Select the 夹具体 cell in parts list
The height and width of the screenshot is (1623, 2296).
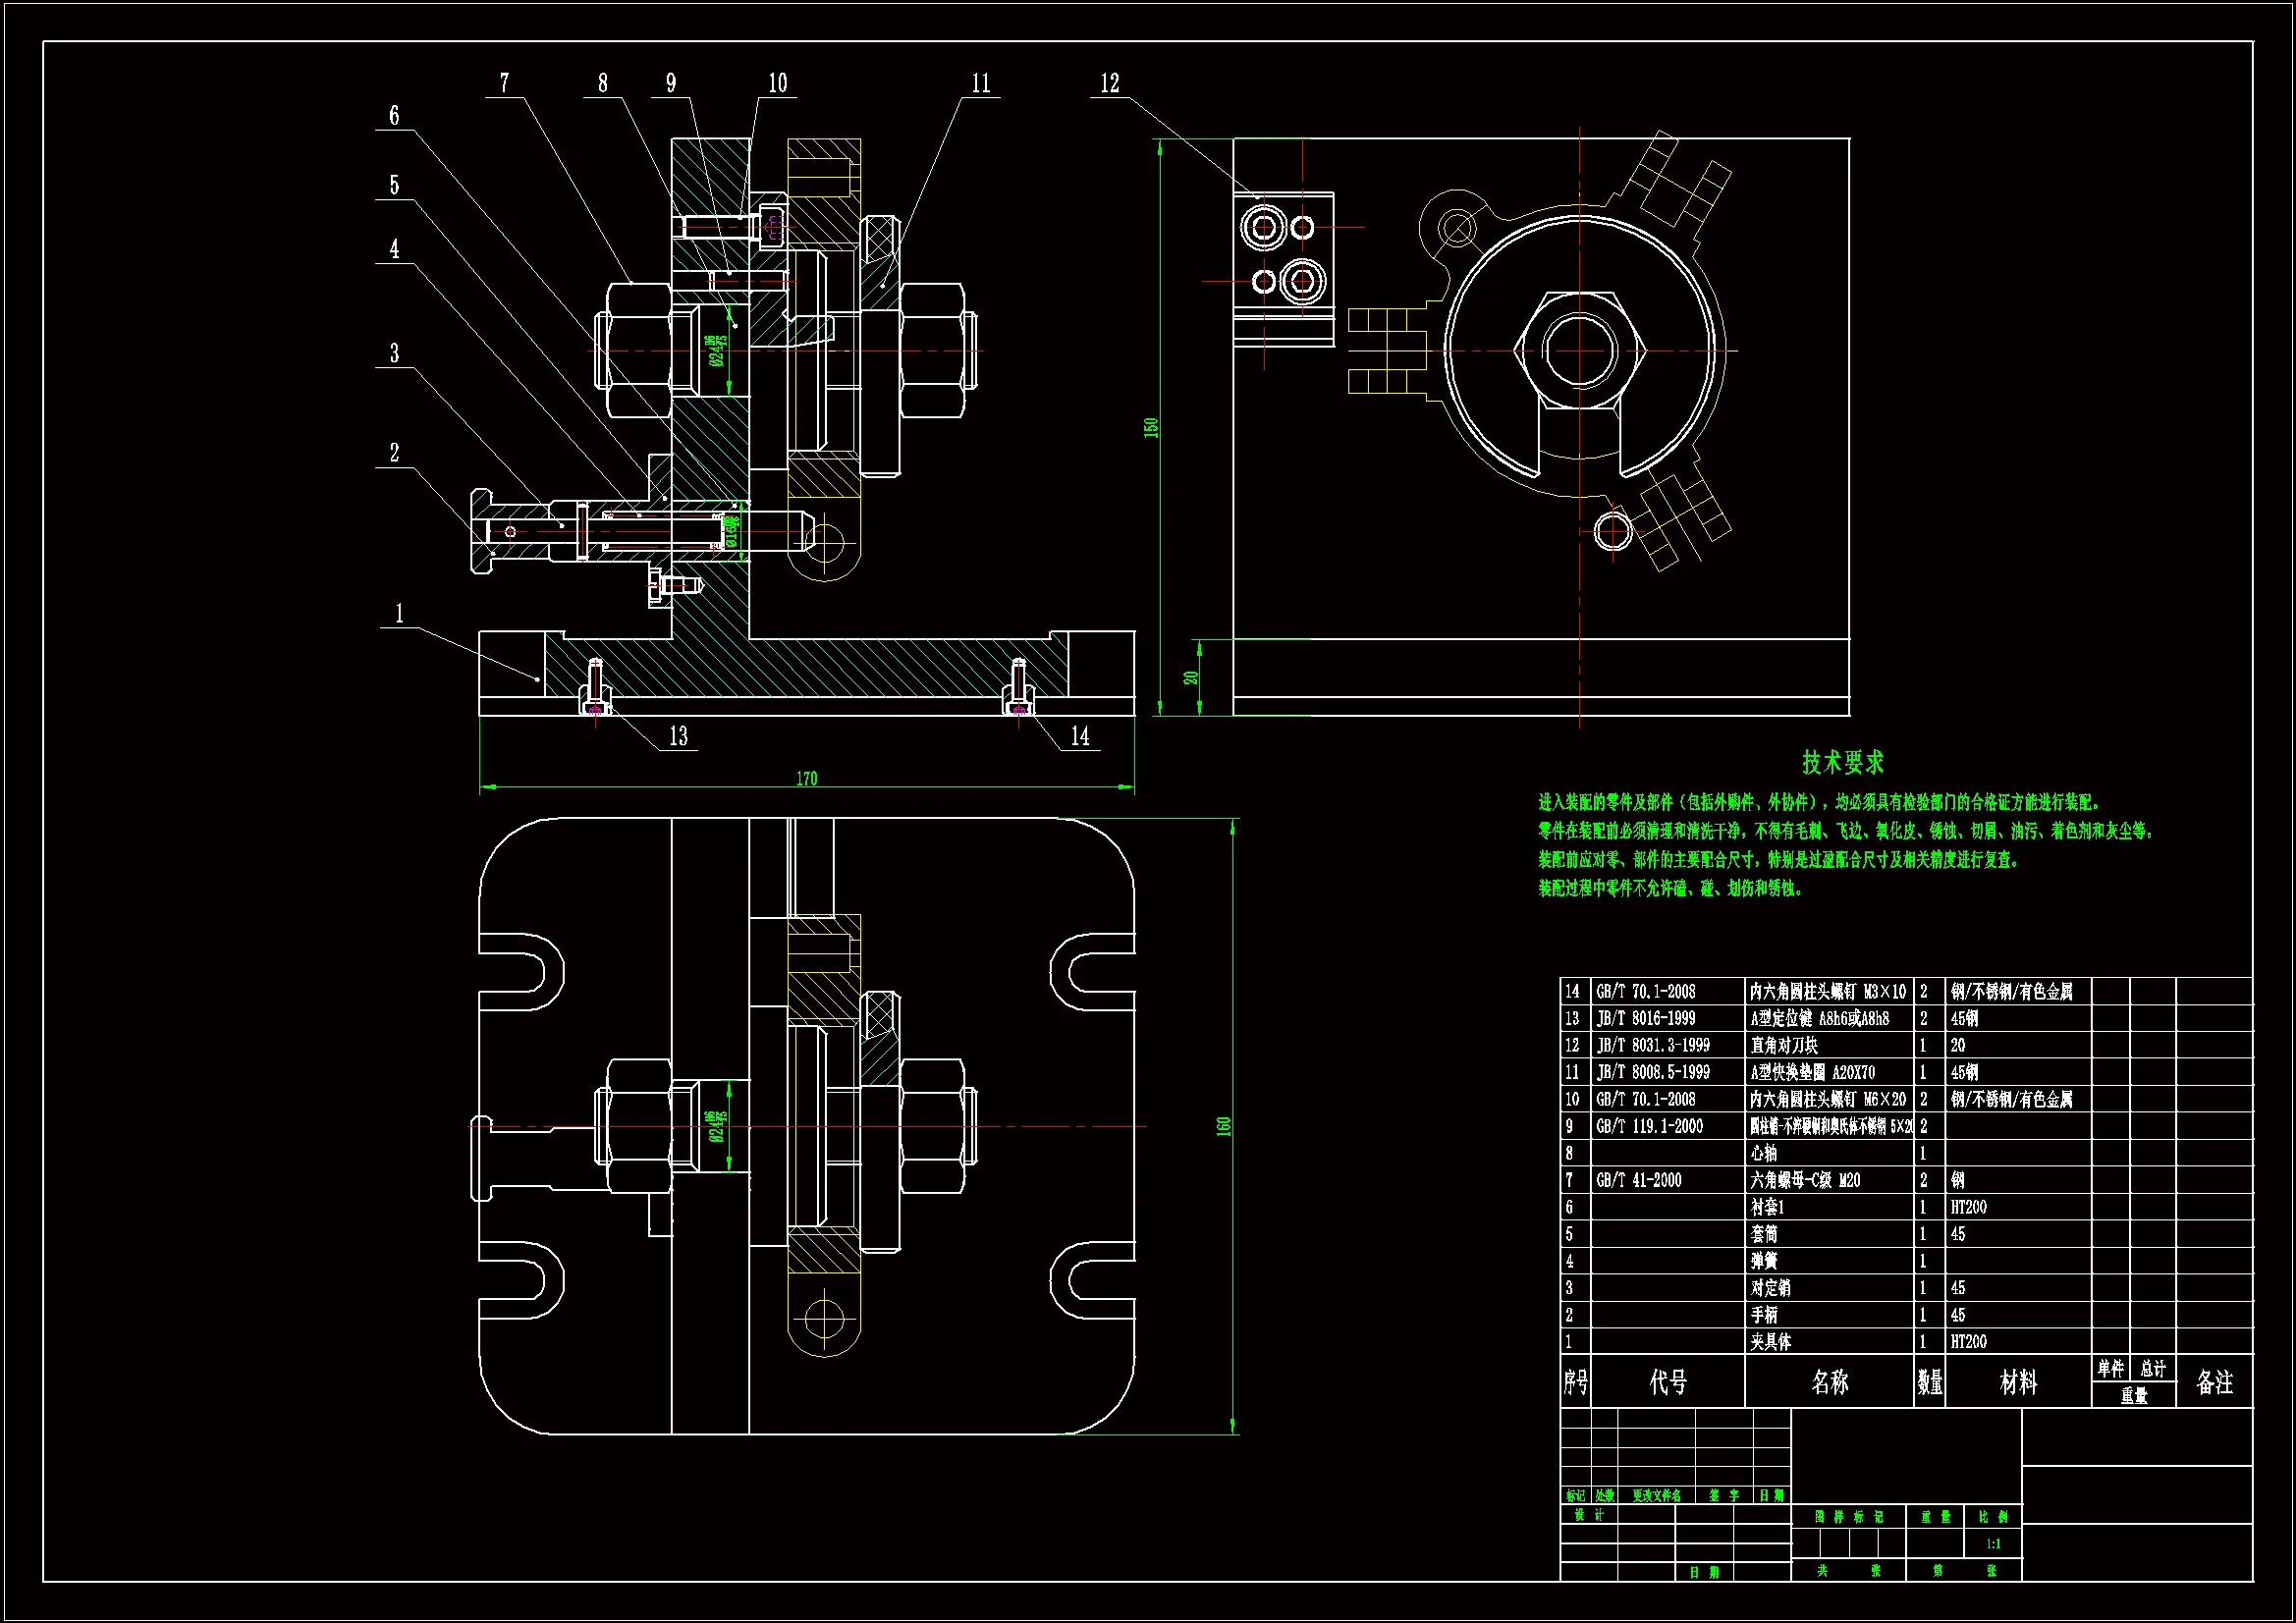point(1771,1342)
